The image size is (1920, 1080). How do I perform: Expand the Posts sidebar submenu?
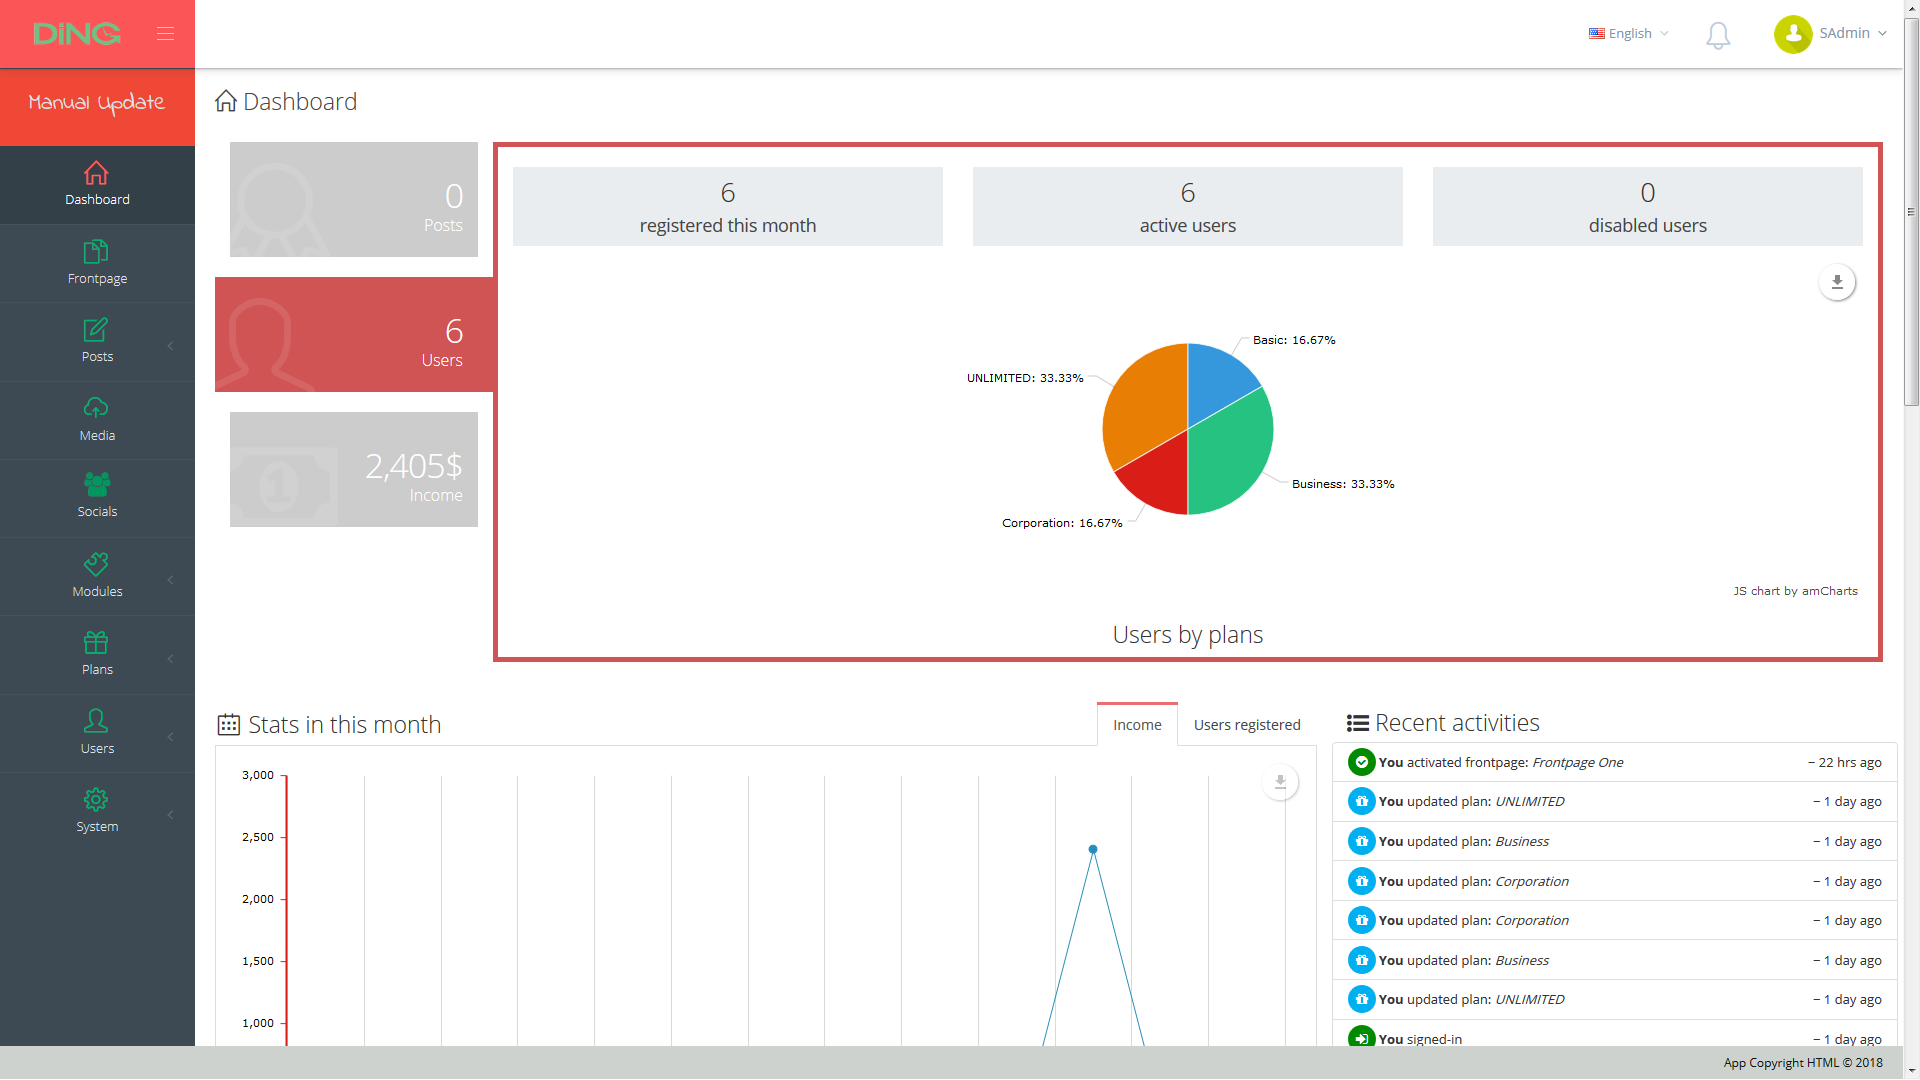click(x=170, y=345)
